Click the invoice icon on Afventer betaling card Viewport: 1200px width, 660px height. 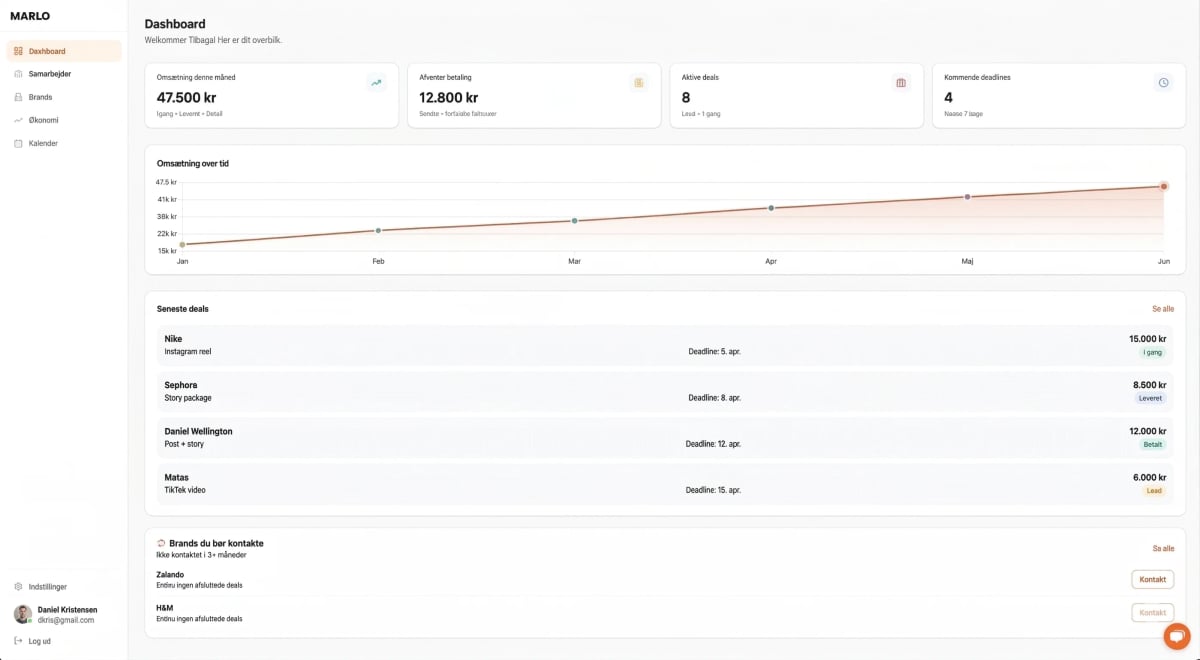click(639, 83)
